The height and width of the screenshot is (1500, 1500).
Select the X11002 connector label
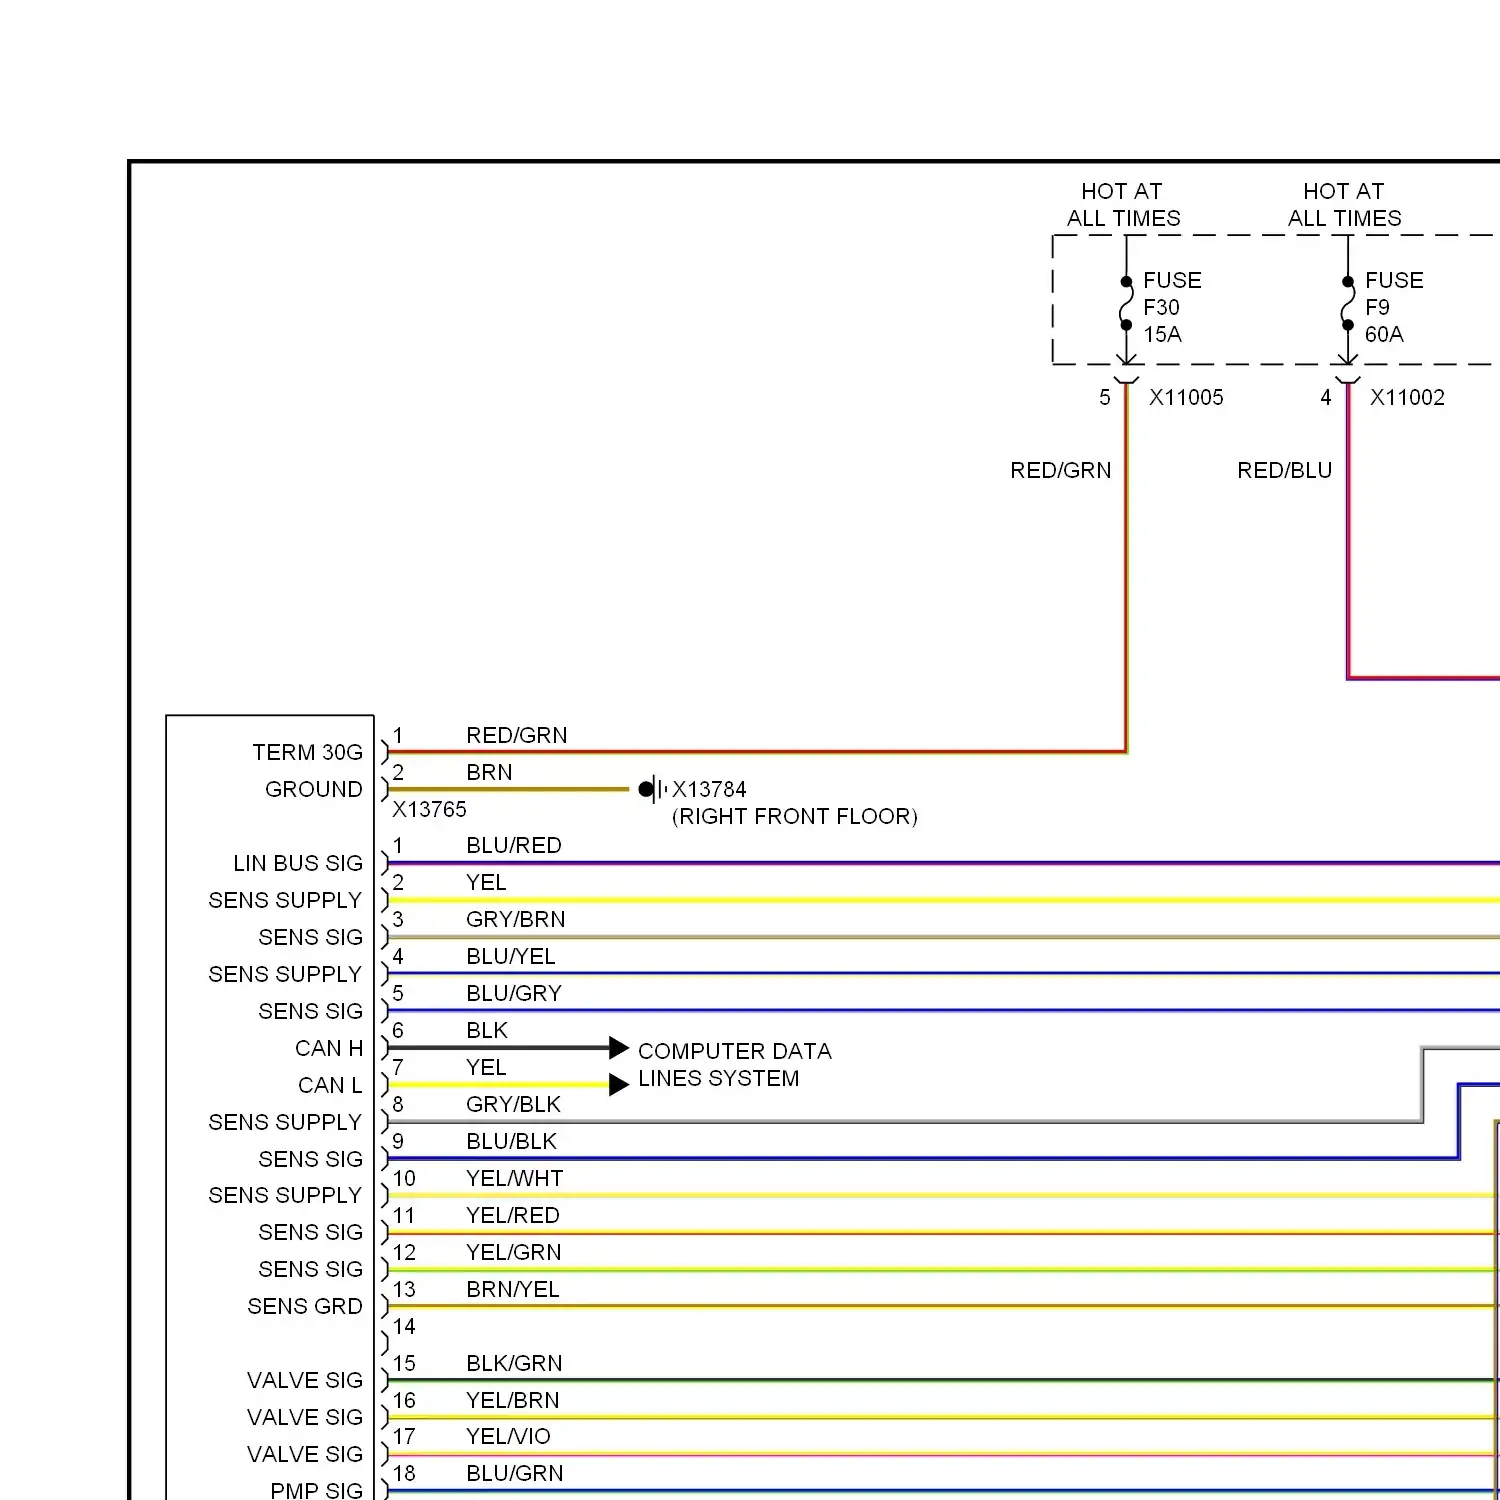click(x=1407, y=397)
